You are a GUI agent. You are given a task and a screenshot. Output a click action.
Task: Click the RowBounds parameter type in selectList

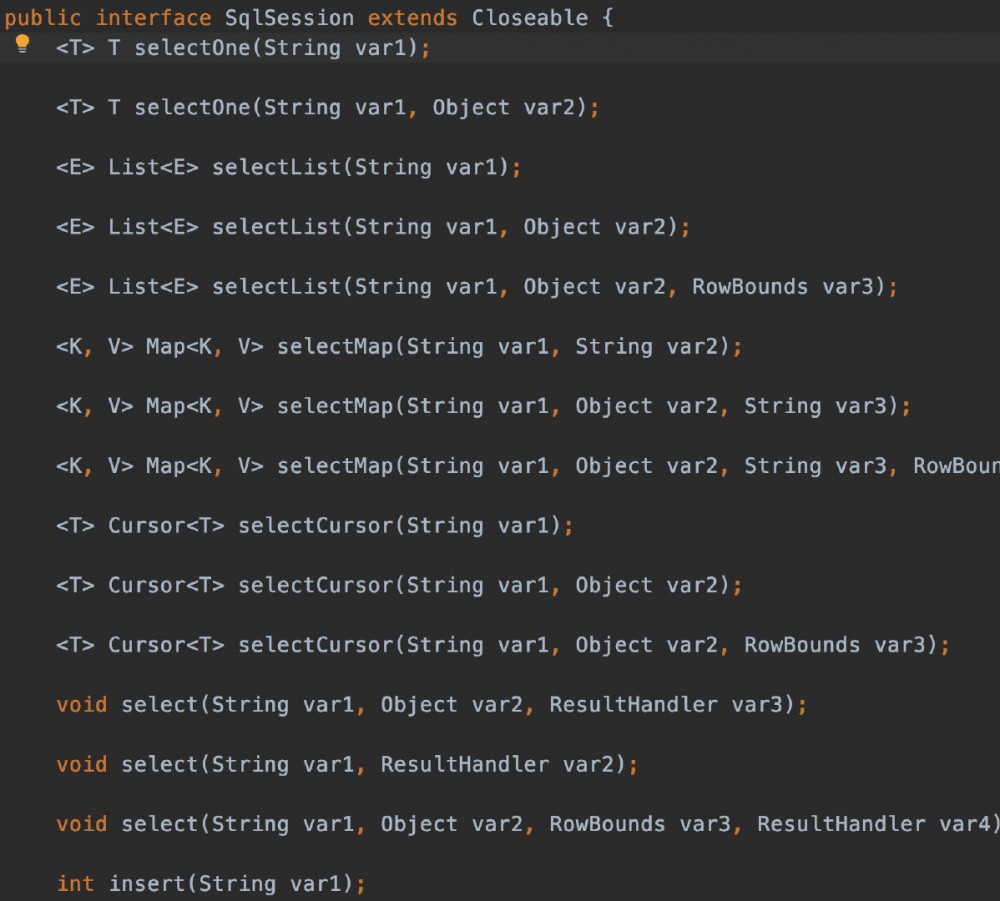pyautogui.click(x=753, y=286)
